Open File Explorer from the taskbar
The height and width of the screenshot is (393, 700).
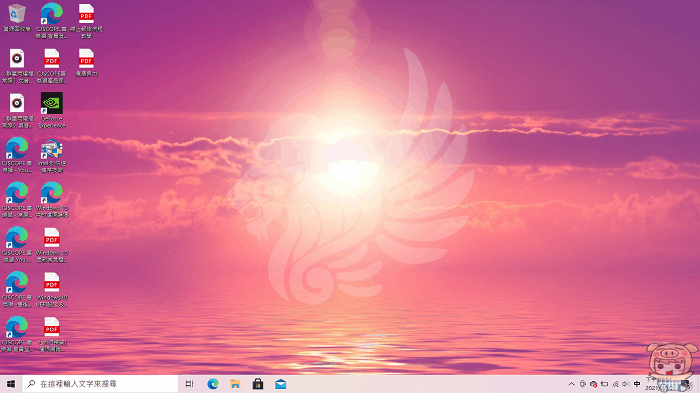[235, 384]
